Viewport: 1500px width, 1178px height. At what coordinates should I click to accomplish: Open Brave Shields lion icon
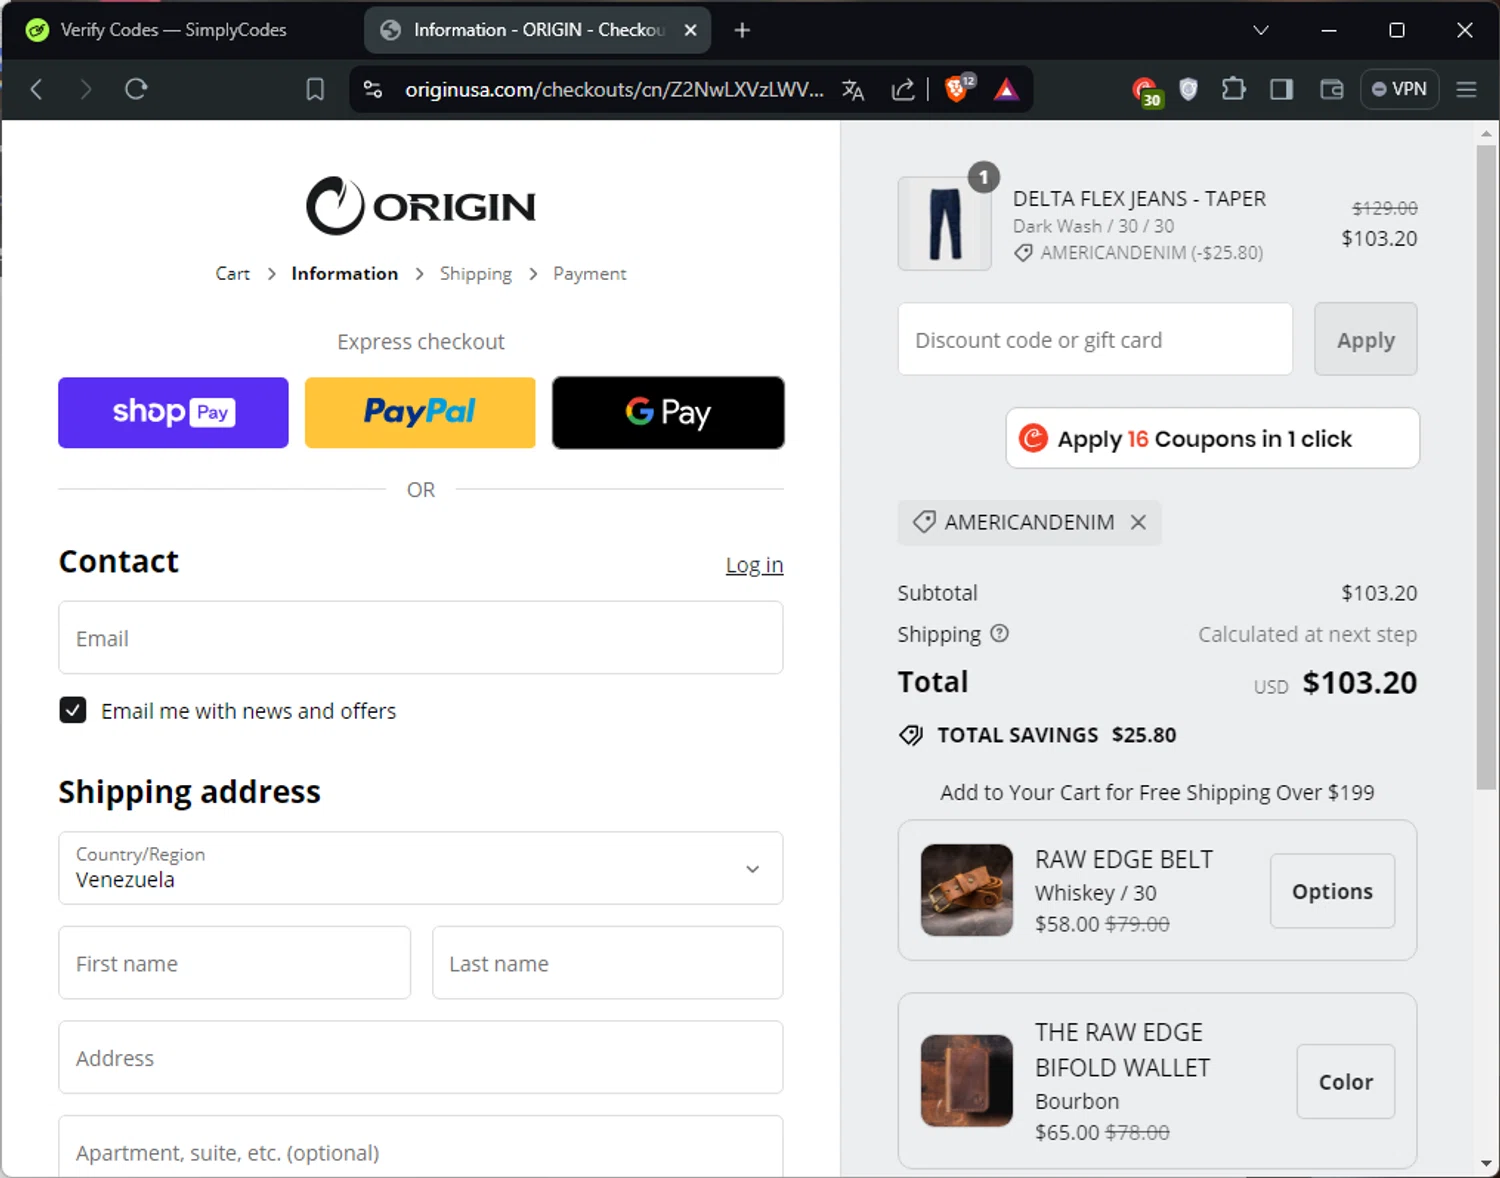958,88
